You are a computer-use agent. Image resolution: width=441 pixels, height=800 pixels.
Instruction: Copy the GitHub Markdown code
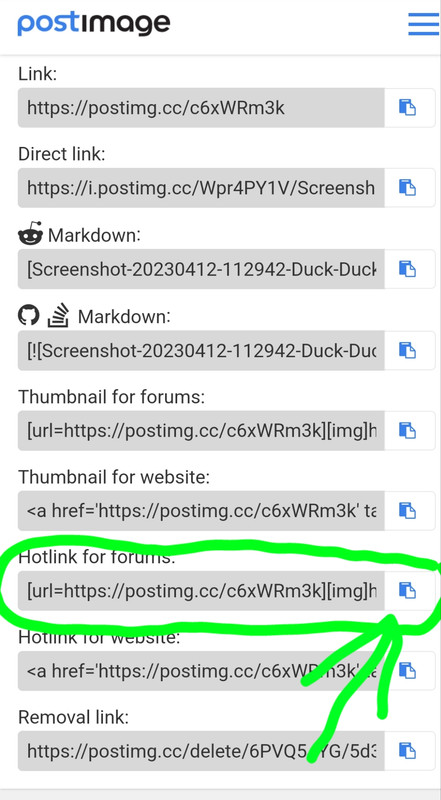[409, 351]
